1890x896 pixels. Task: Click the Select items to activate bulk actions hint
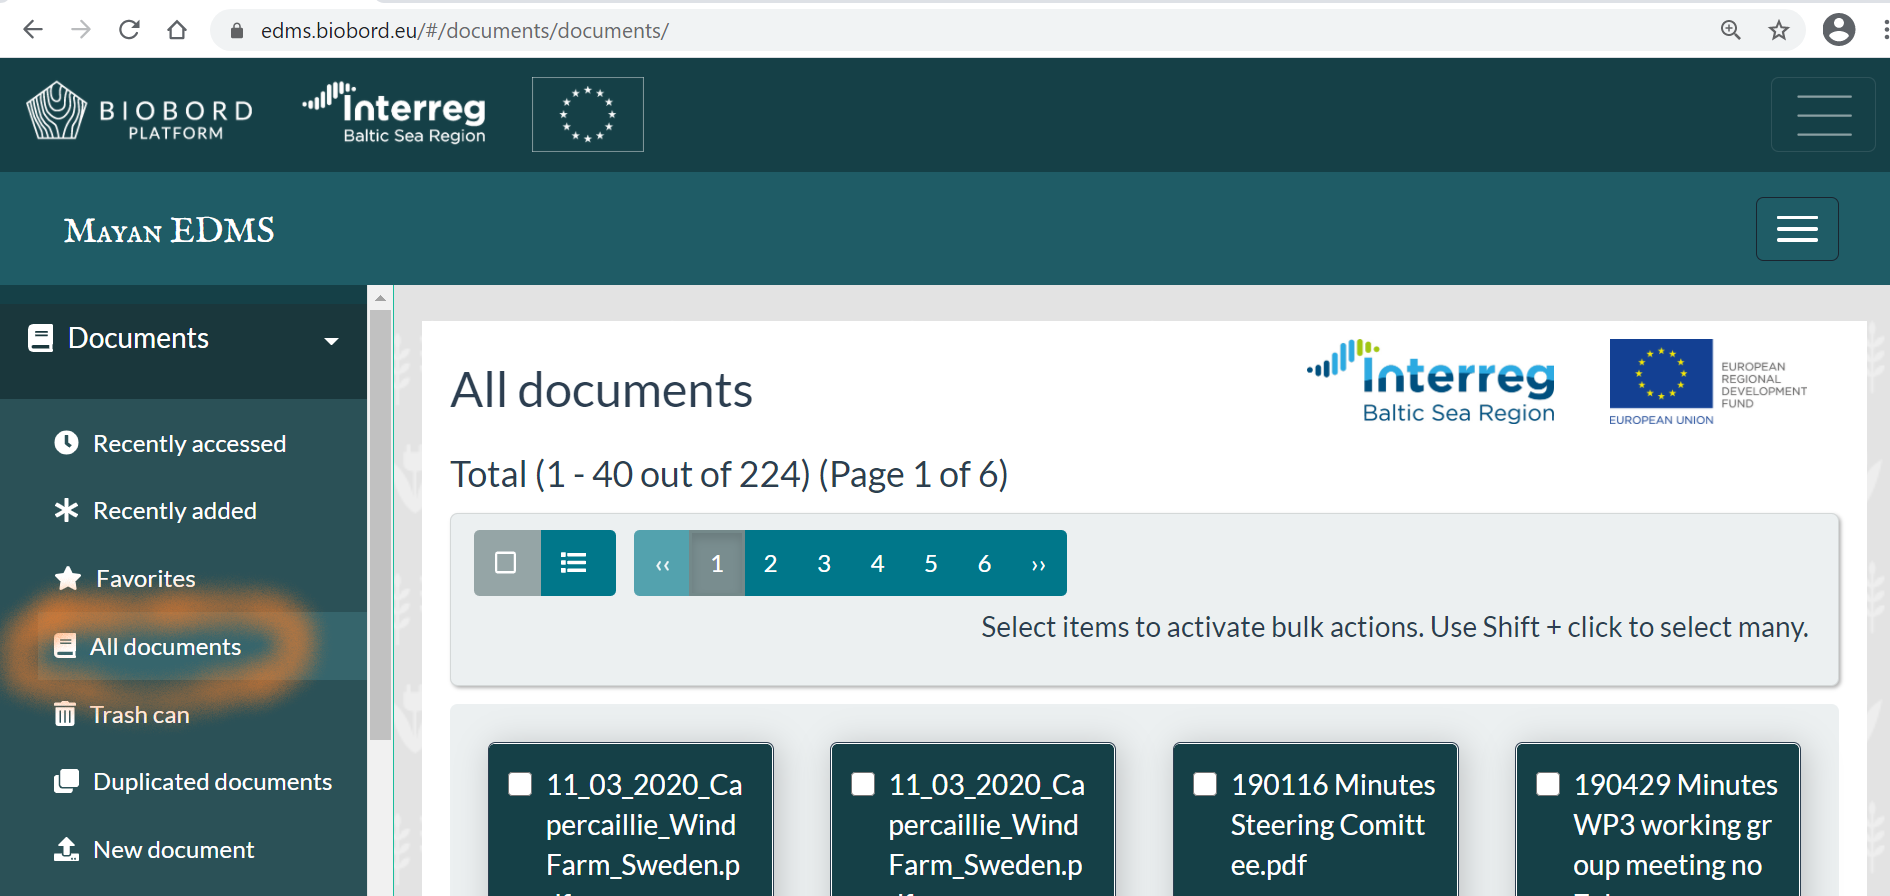[1395, 627]
